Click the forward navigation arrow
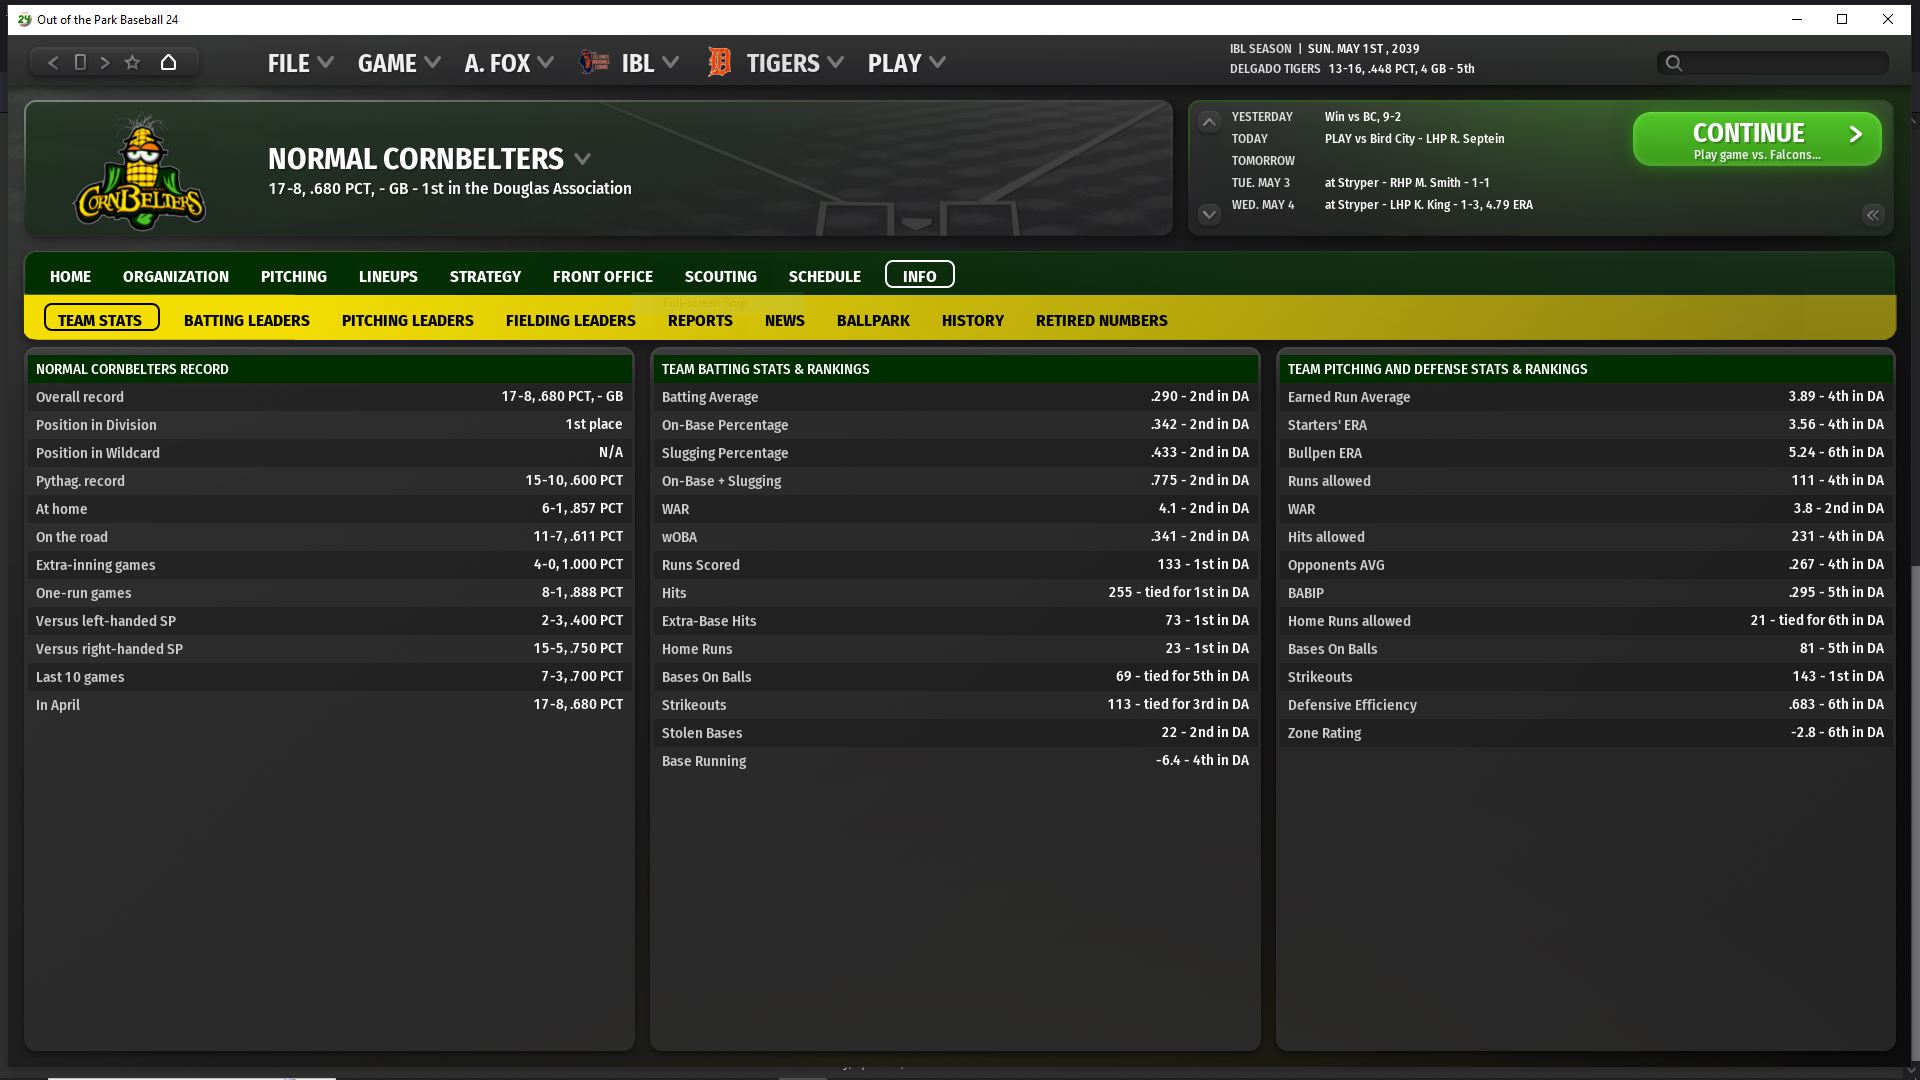This screenshot has width=1920, height=1080. pos(105,62)
